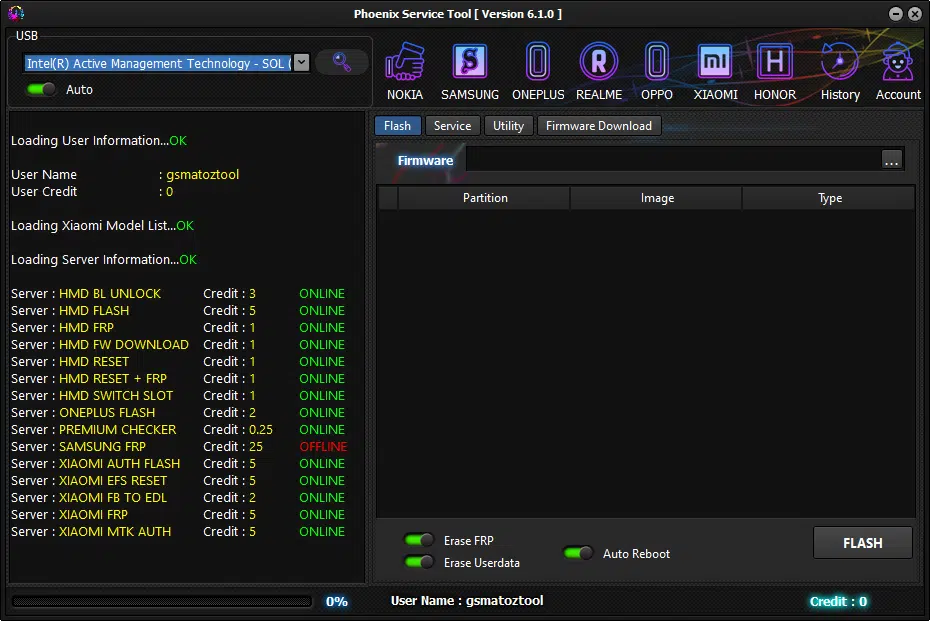
Task: Toggle the Auto USB detection switch
Action: 40,89
